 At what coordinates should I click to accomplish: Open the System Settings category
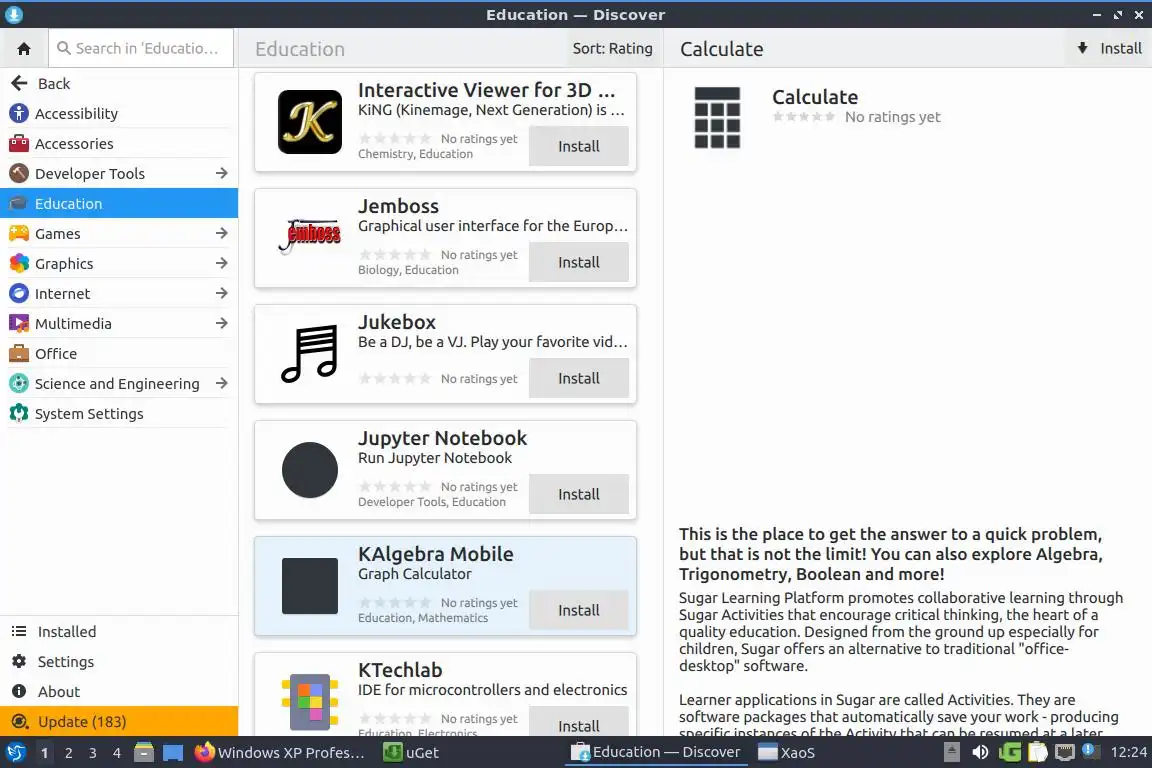pyautogui.click(x=119, y=414)
